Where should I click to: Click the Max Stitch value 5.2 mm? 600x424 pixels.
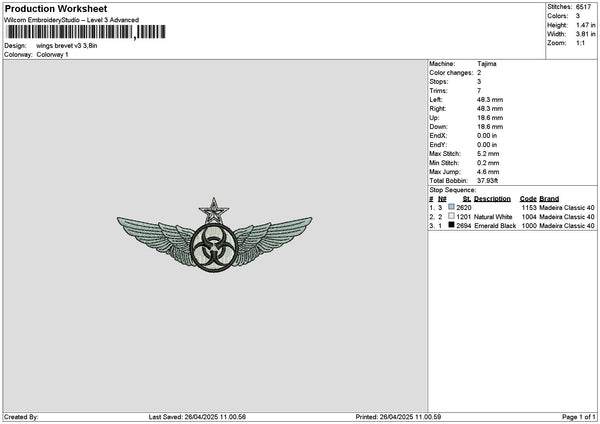pyautogui.click(x=488, y=154)
